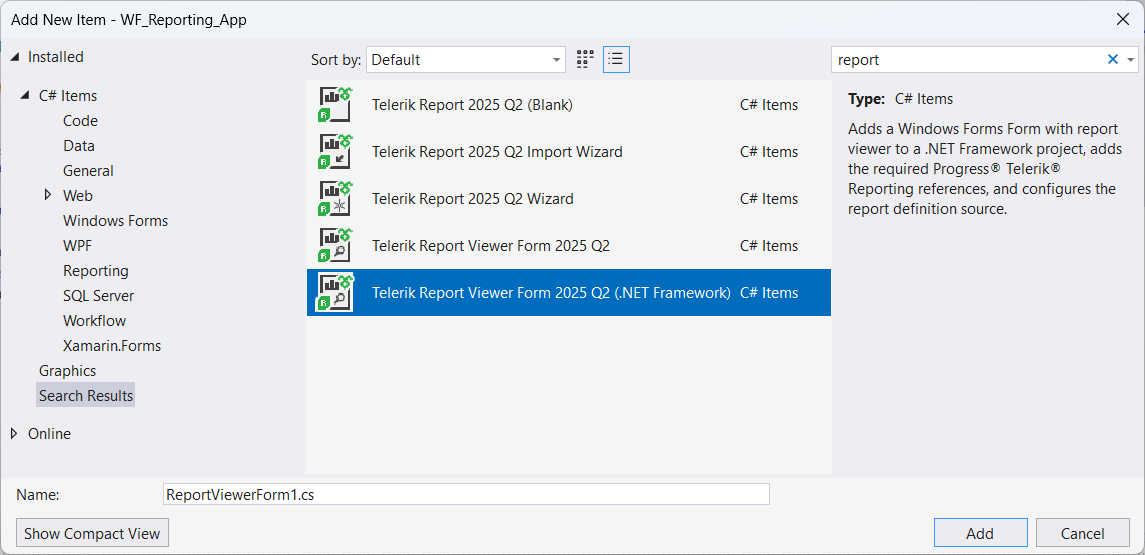The width and height of the screenshot is (1145, 555).
Task: Clear the search box with the X
Action: pyautogui.click(x=1113, y=60)
